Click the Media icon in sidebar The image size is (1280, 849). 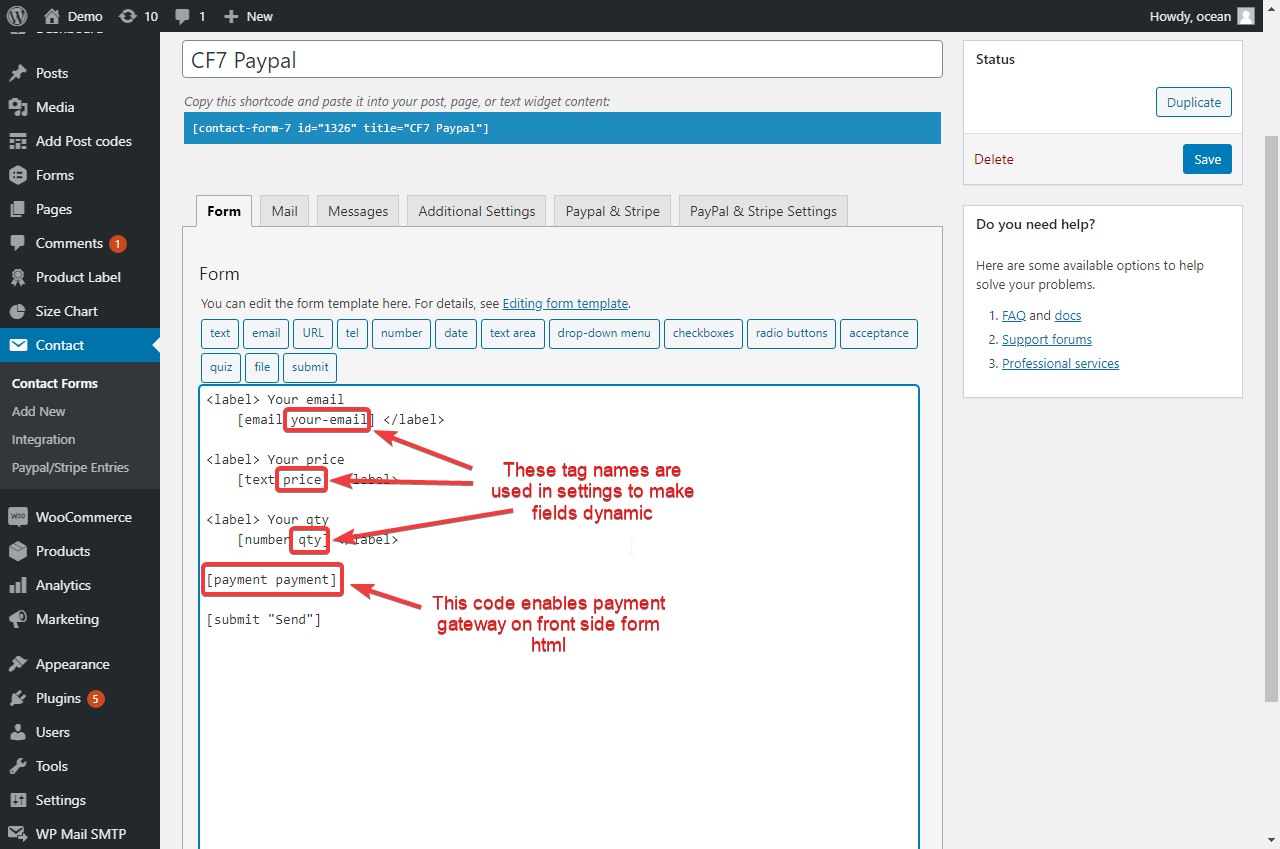(17, 107)
